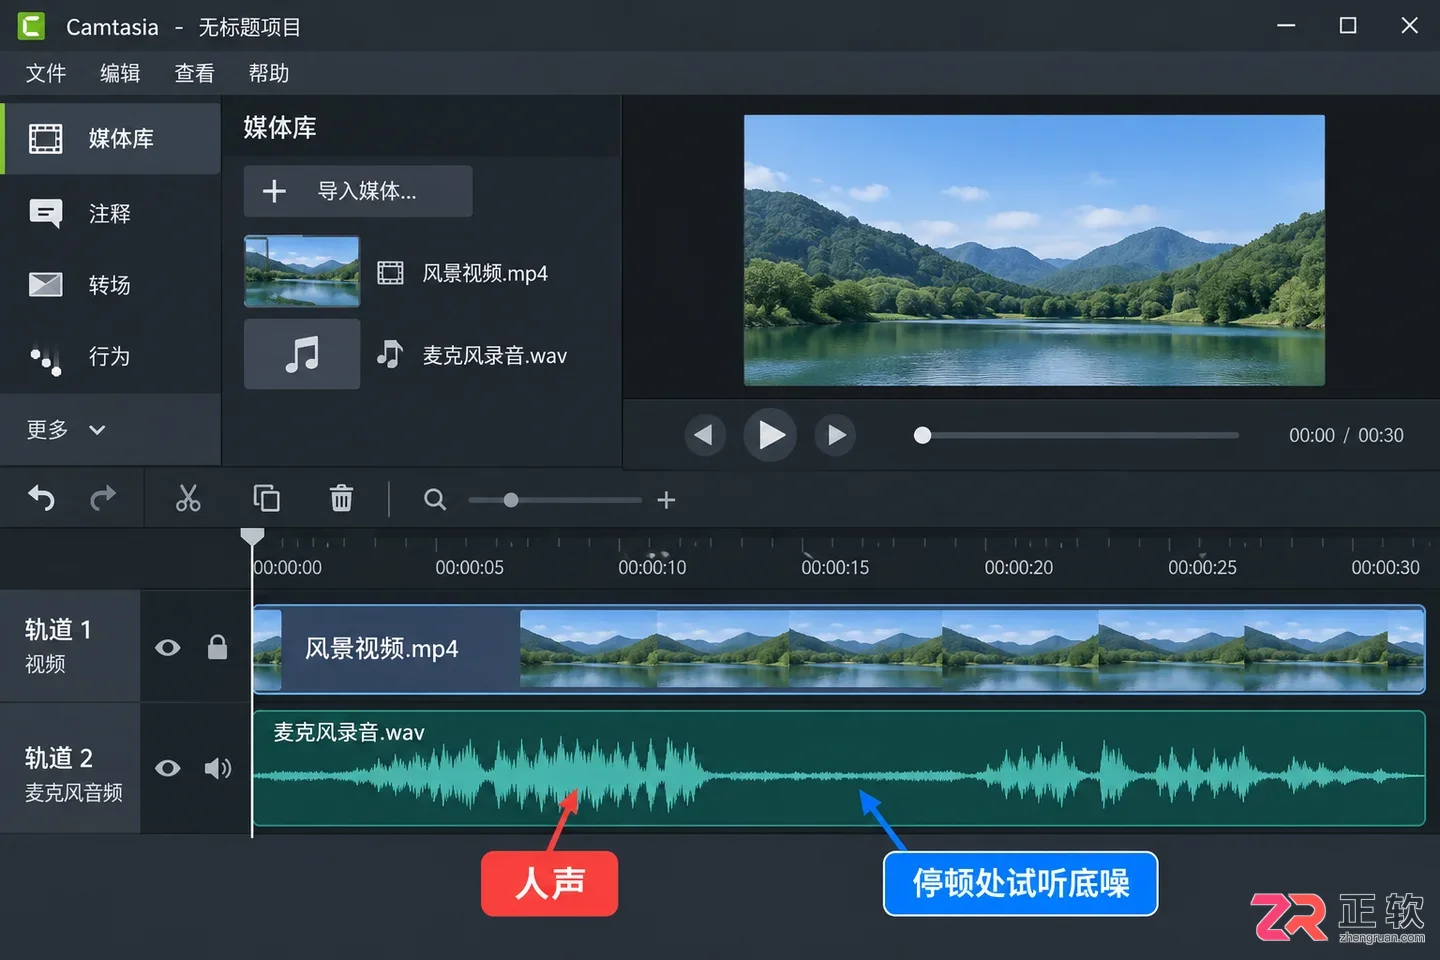The image size is (1440, 960).
Task: Click the preview canvas lake image
Action: click(x=1034, y=250)
